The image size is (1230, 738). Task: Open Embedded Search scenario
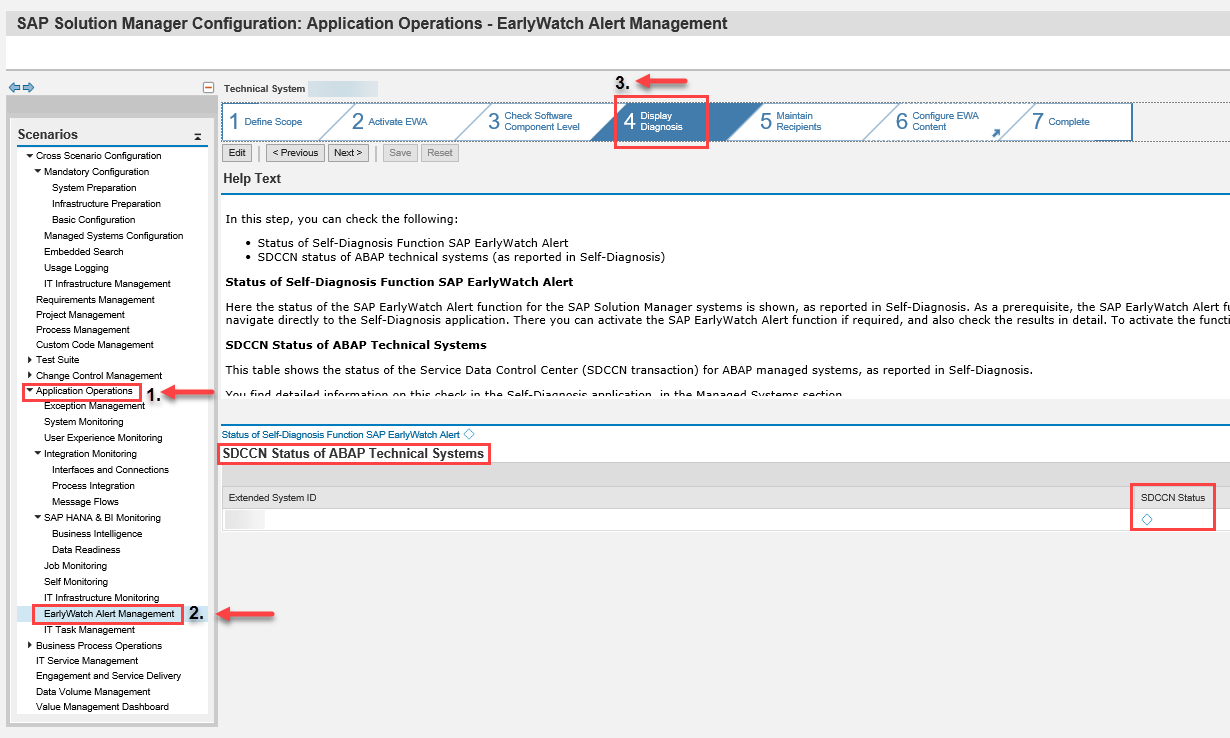(84, 252)
